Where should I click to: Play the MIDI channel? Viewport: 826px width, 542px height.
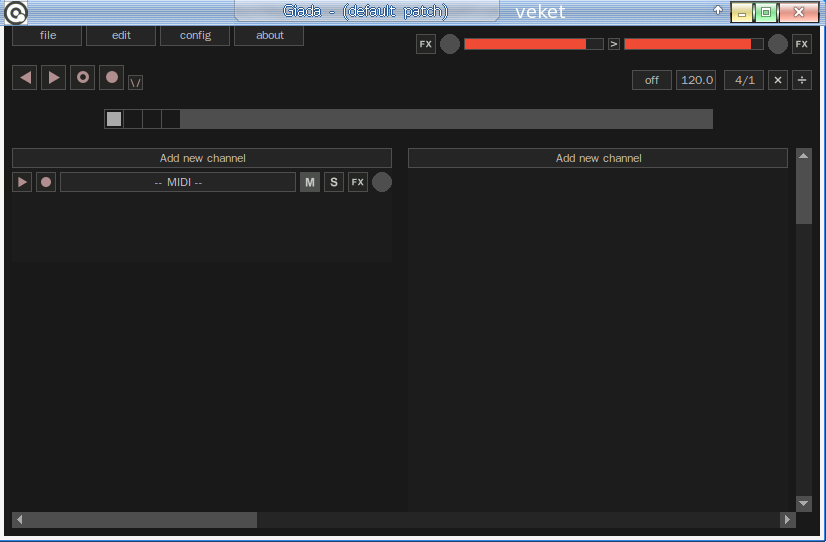(22, 182)
